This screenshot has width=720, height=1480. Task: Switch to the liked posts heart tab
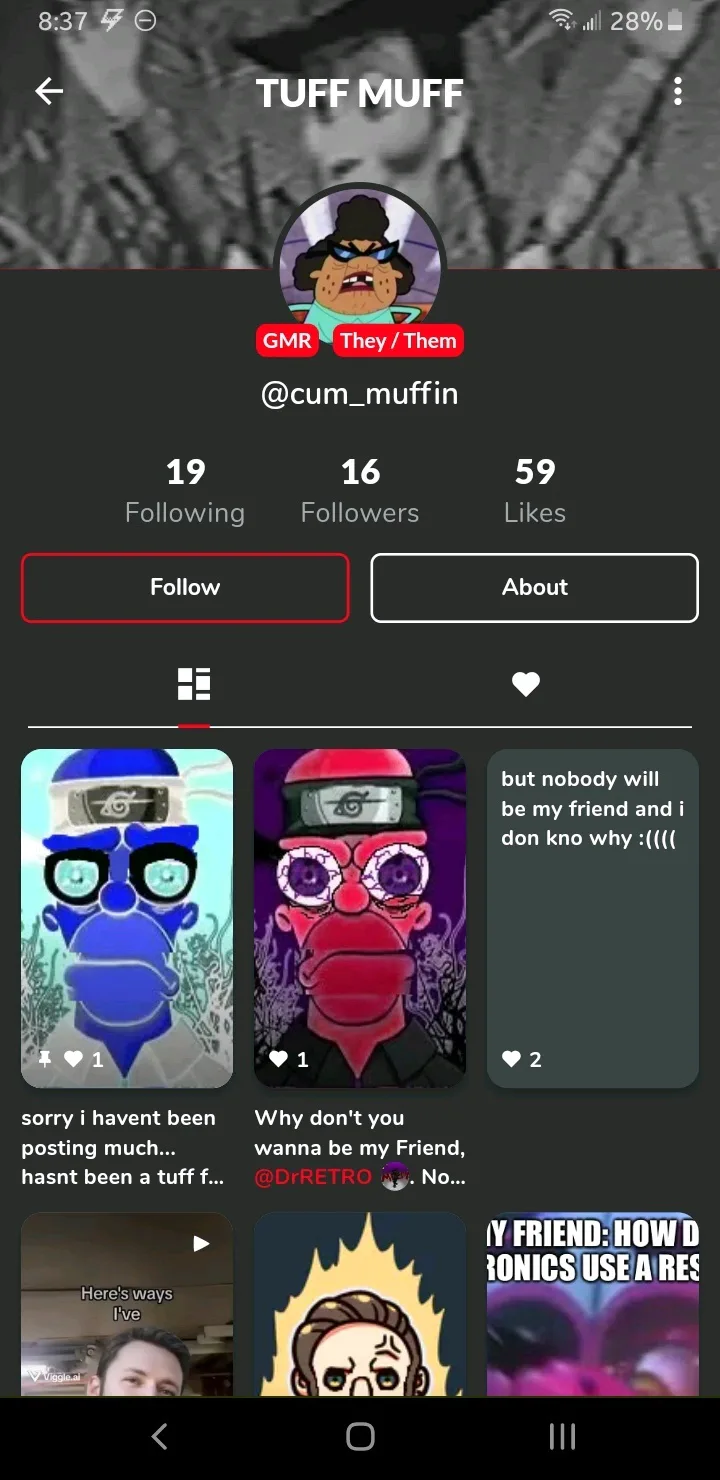pyautogui.click(x=526, y=684)
